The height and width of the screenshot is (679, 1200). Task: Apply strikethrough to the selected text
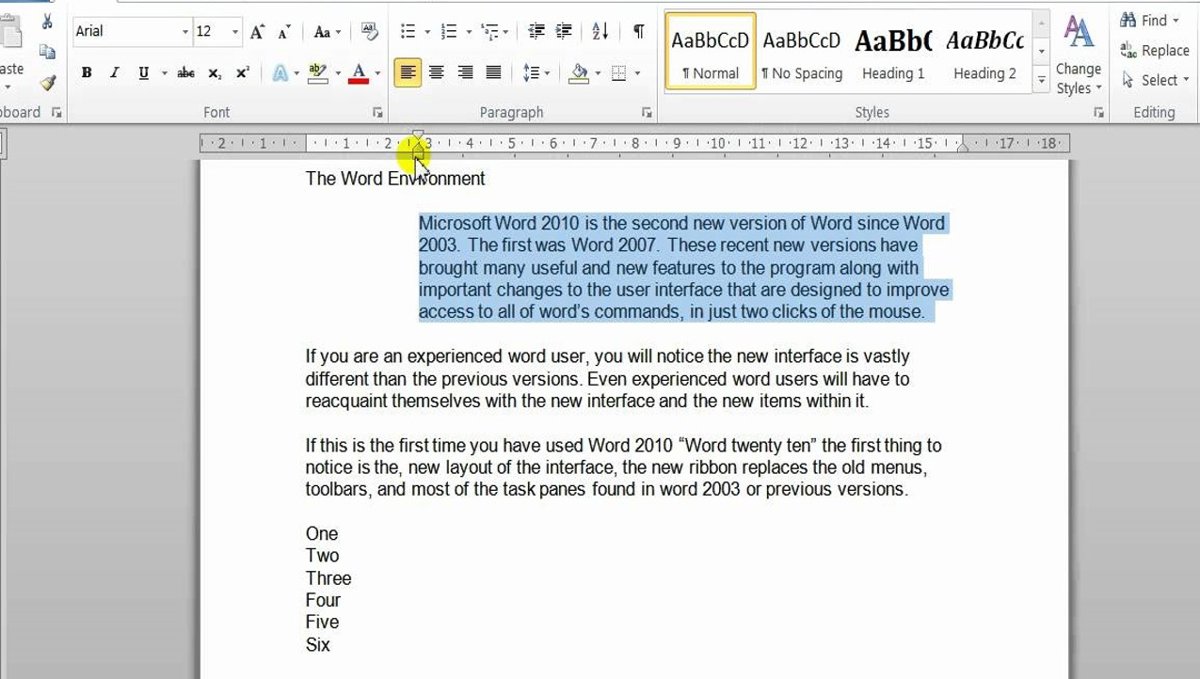point(185,73)
